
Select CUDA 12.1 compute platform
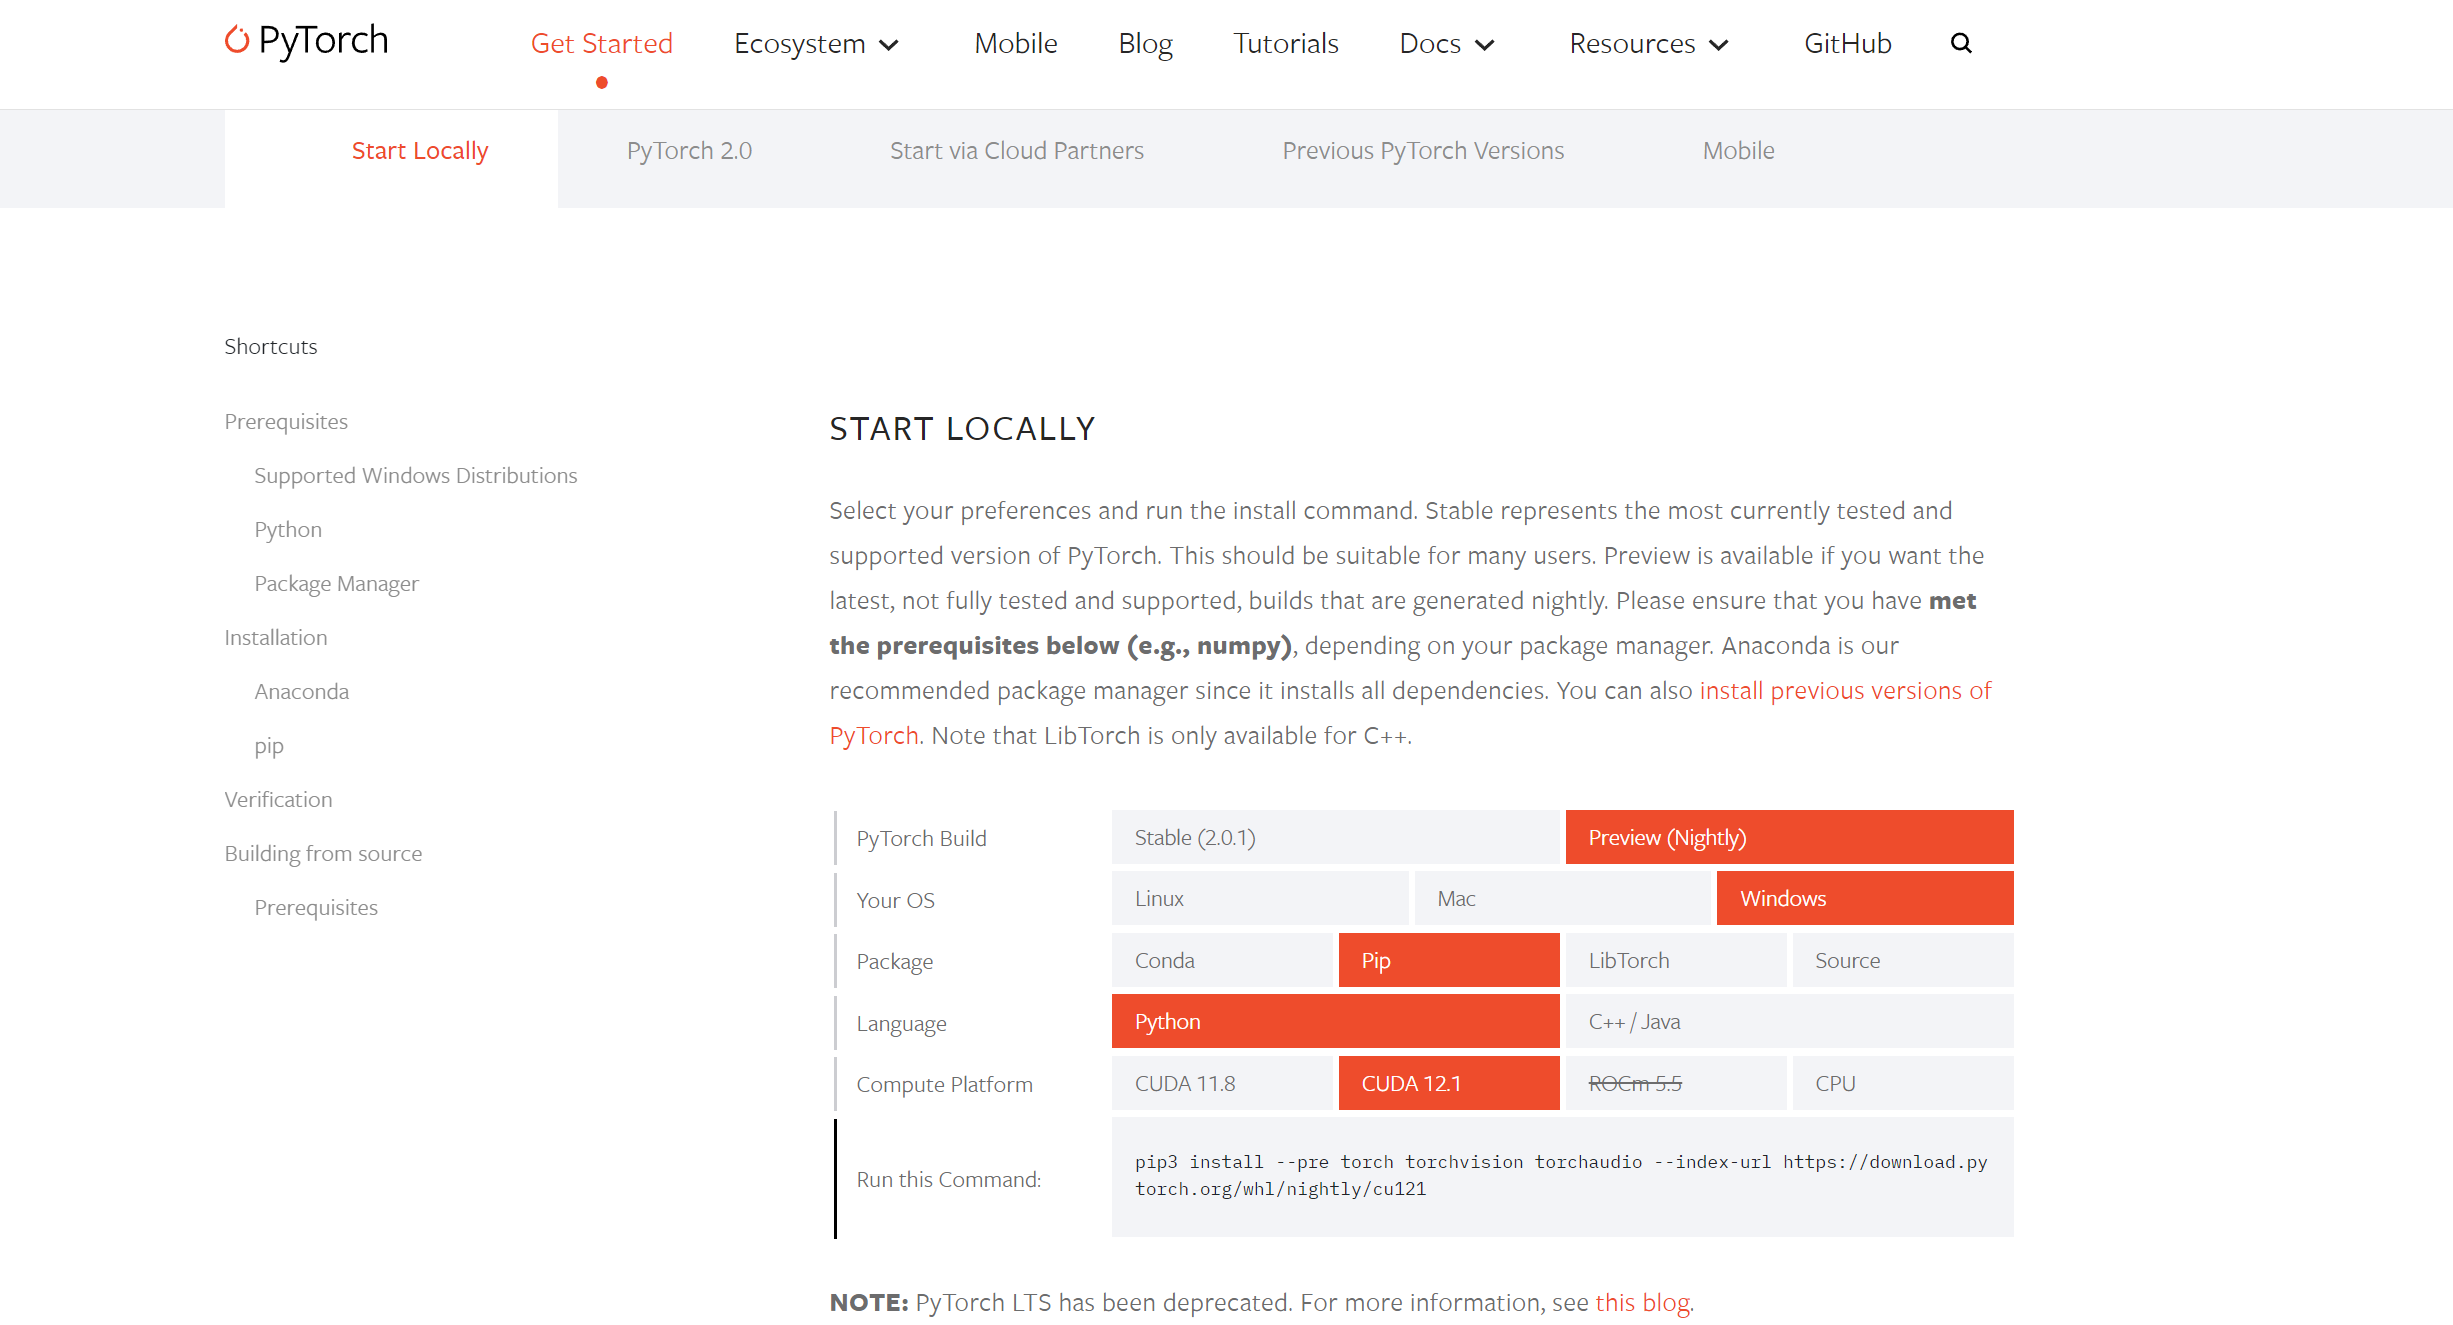pos(1449,1083)
